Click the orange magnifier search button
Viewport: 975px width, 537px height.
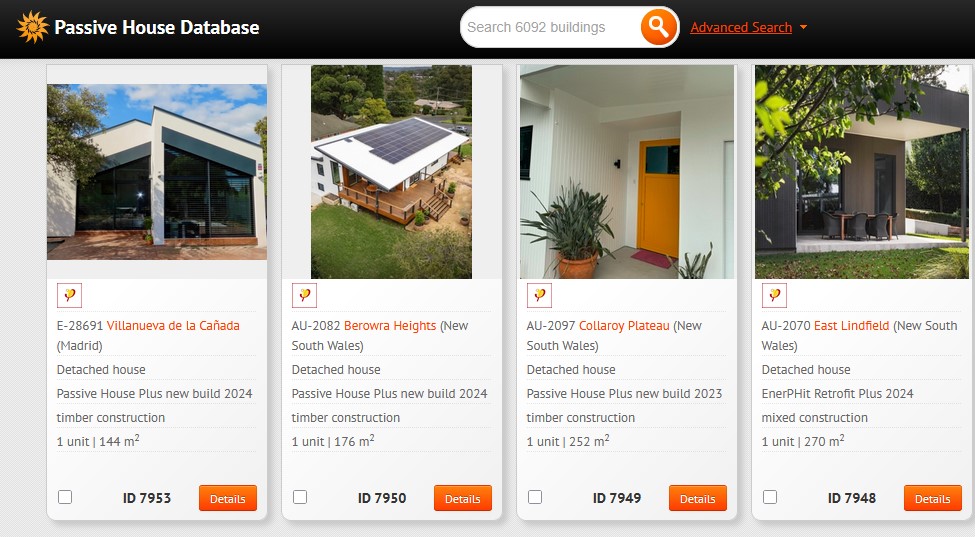tap(658, 27)
